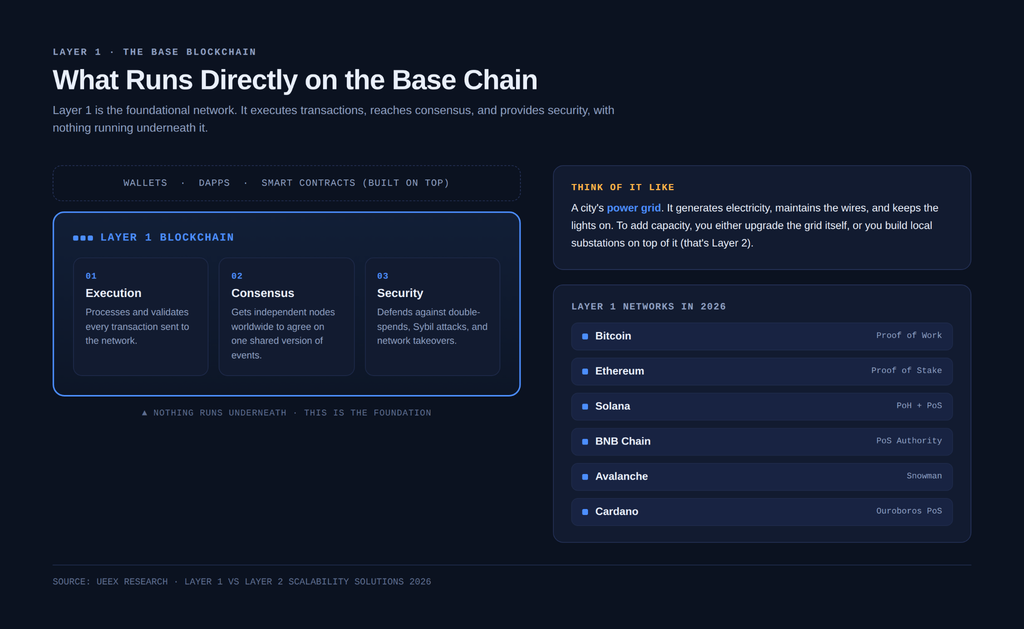Click the blue bullet next to Bitcoin

click(585, 336)
